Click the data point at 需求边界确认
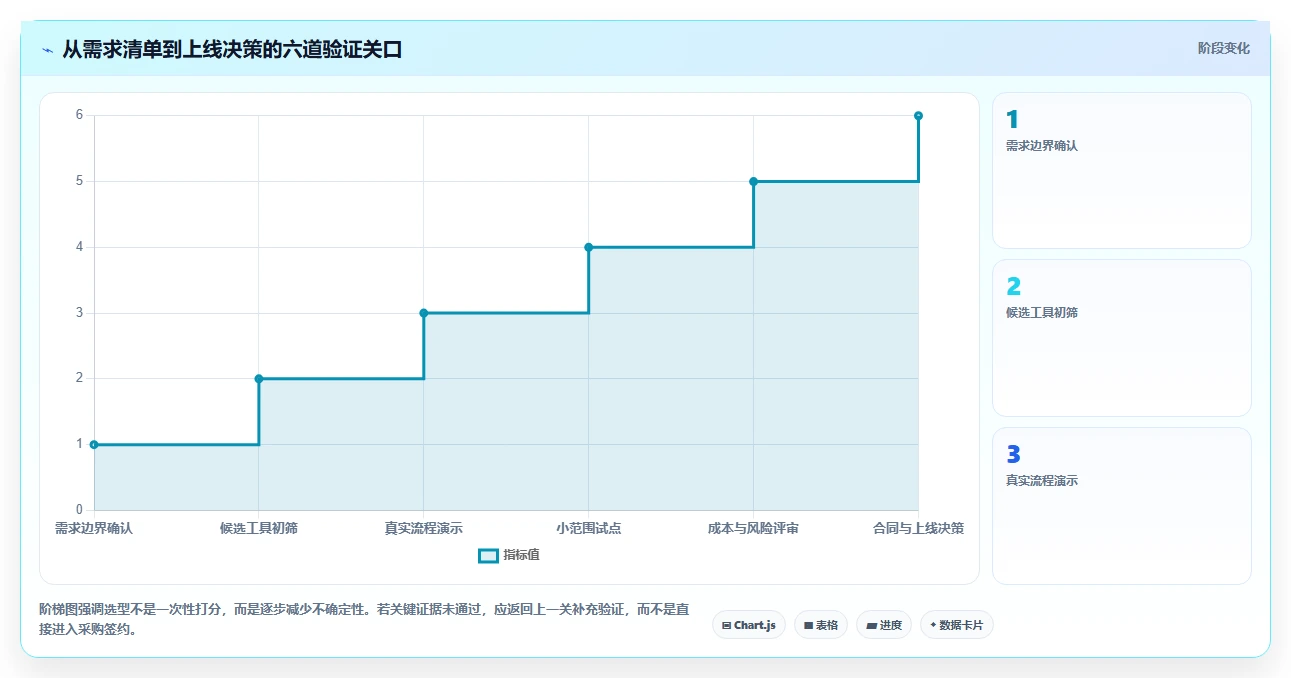Image resolution: width=1291 pixels, height=678 pixels. click(x=94, y=444)
